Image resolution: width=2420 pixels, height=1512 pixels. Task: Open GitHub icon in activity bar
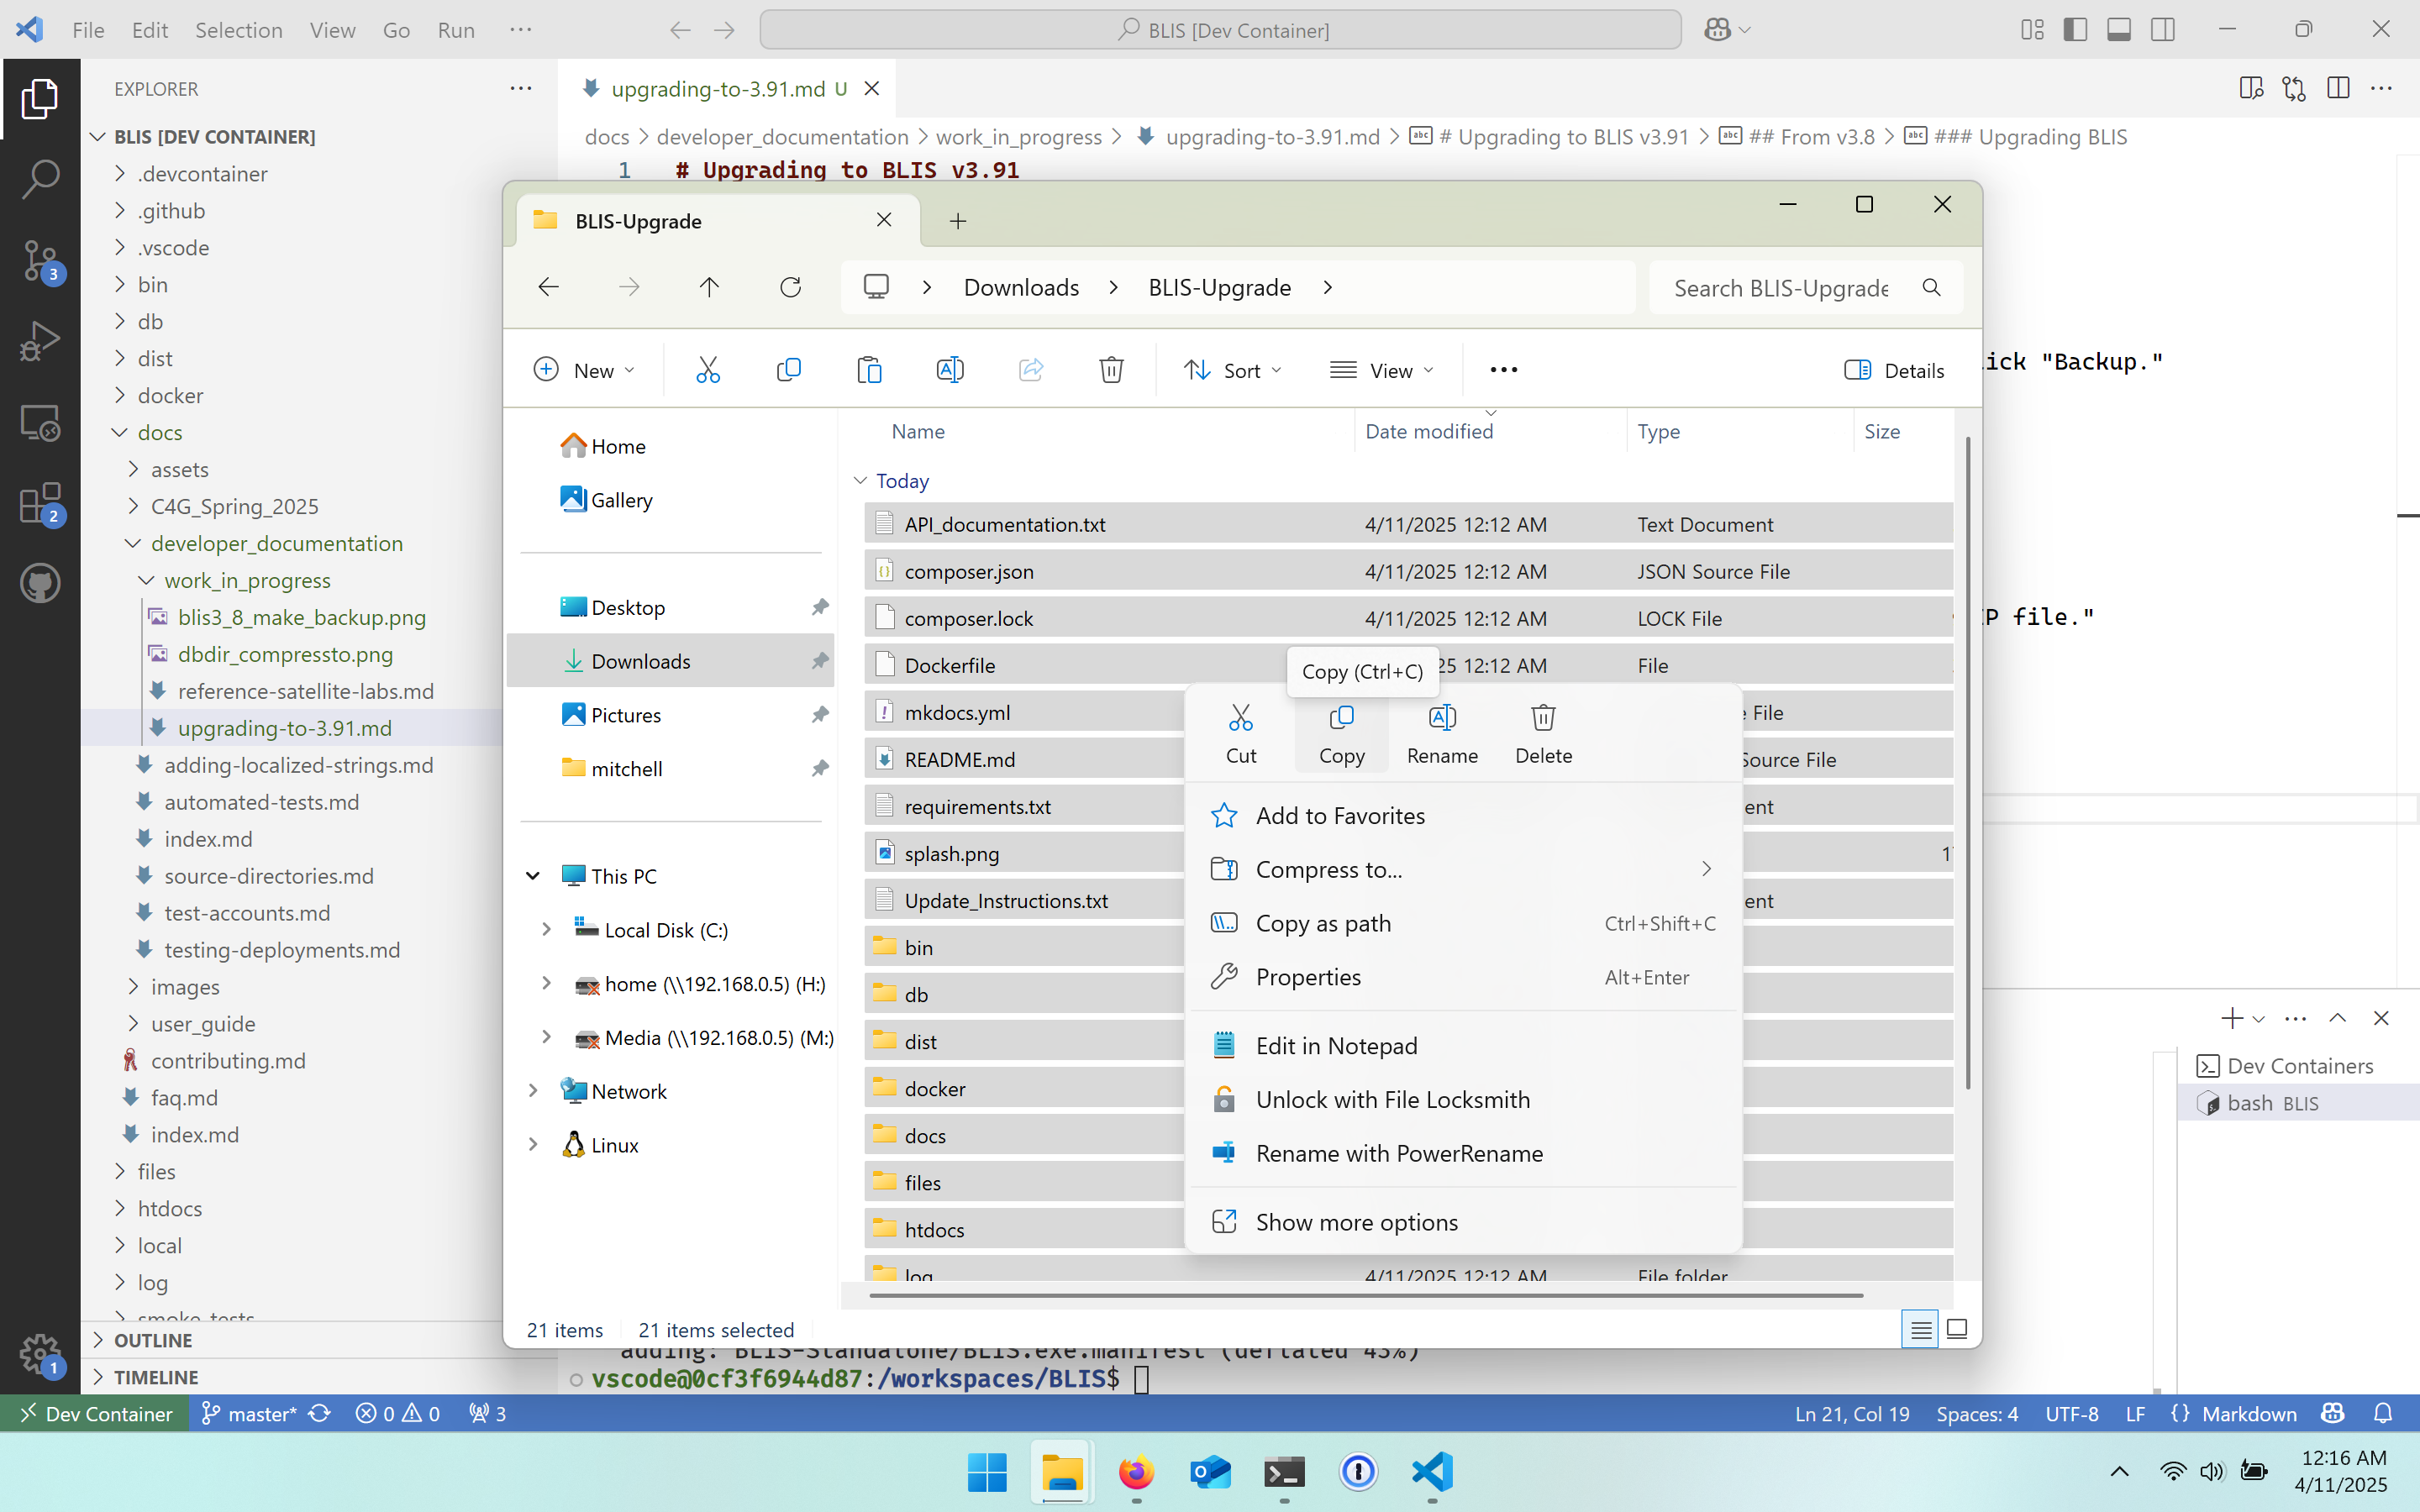[x=40, y=583]
